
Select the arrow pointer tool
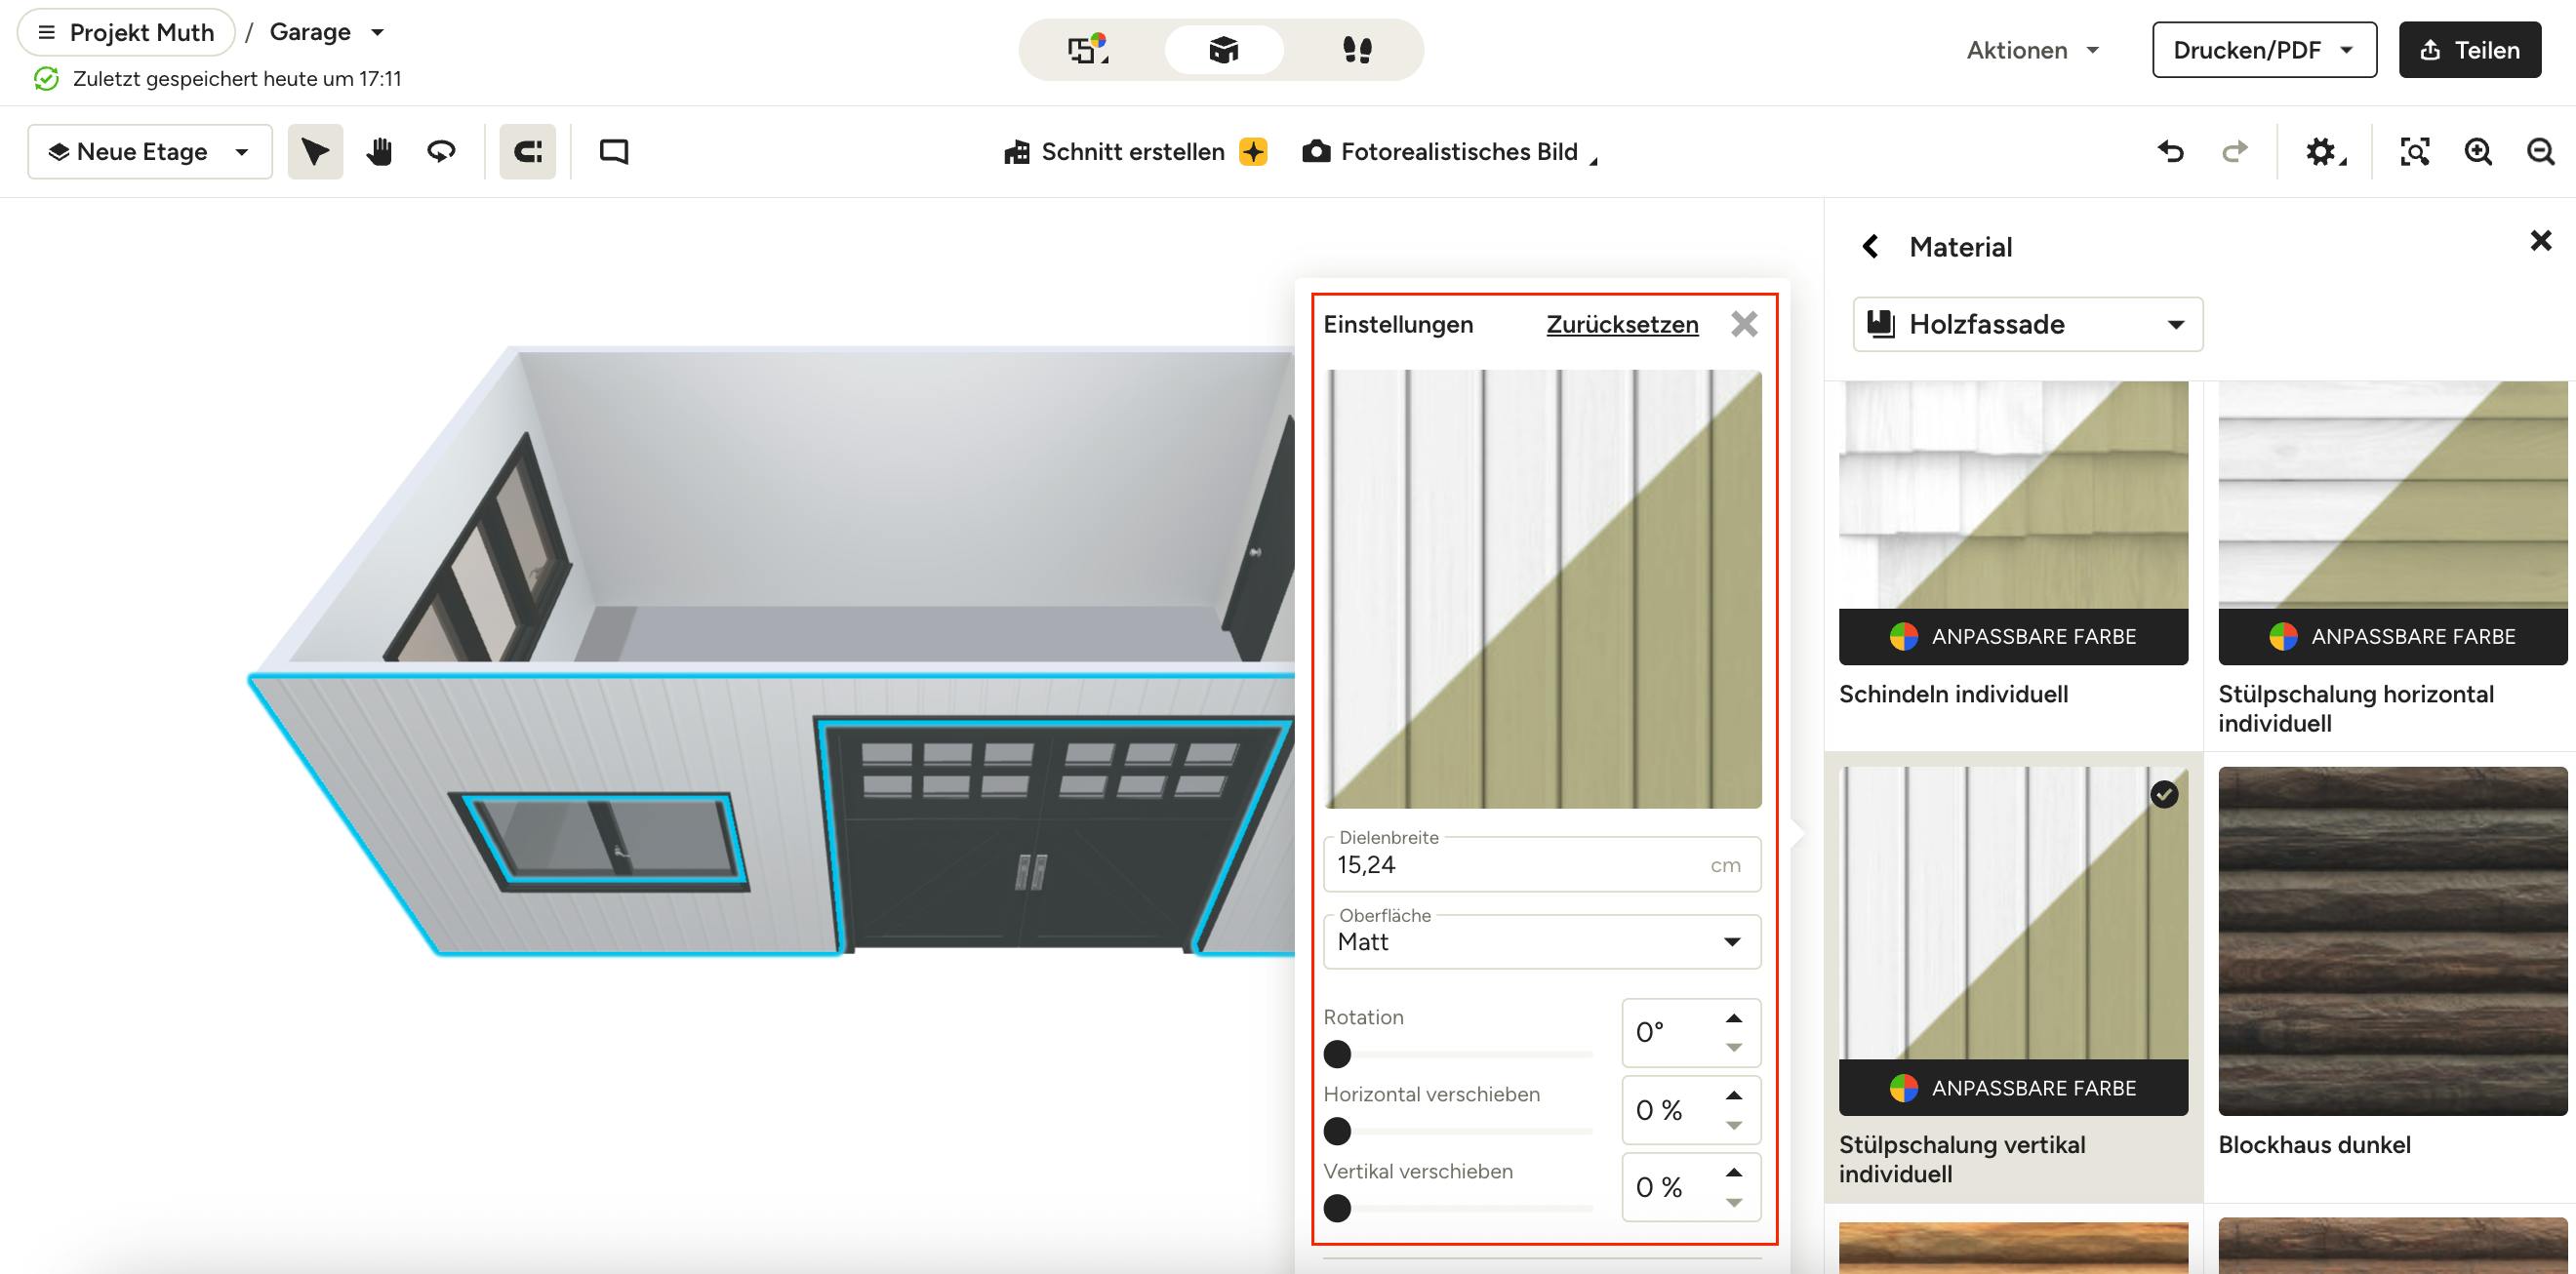(316, 152)
